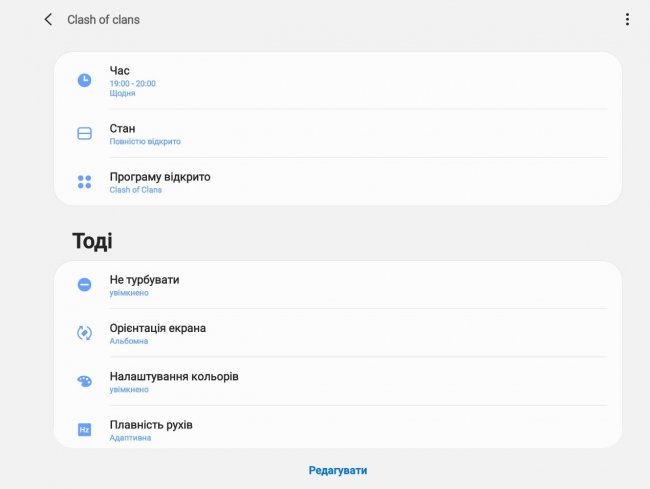The image size is (650, 489).
Task: Tap the Орієнтація екрана rotation icon
Action: 85,333
